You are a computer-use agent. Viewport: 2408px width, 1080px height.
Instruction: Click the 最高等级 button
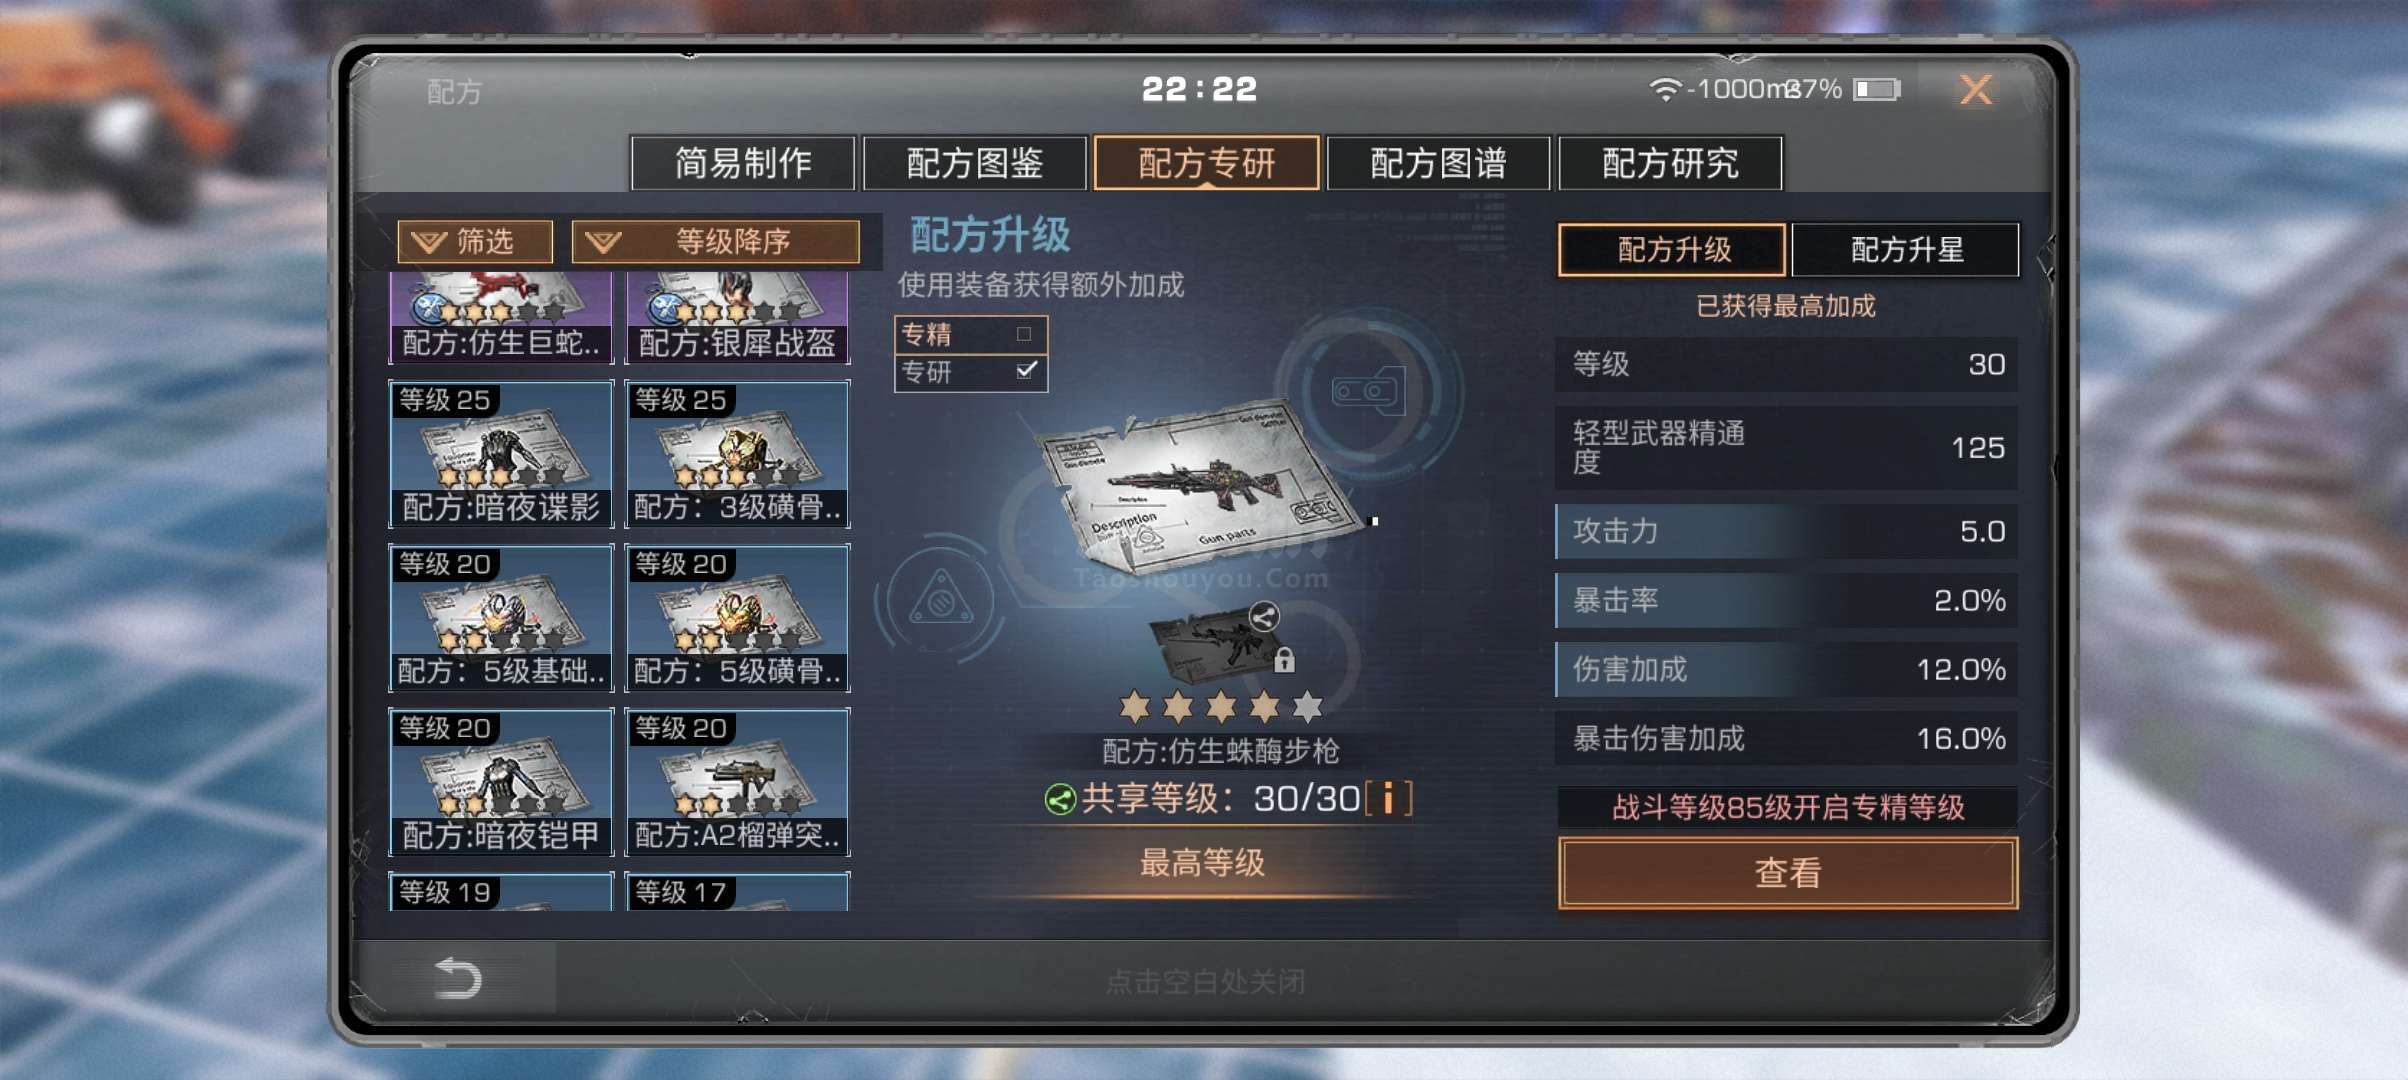[x=1202, y=862]
